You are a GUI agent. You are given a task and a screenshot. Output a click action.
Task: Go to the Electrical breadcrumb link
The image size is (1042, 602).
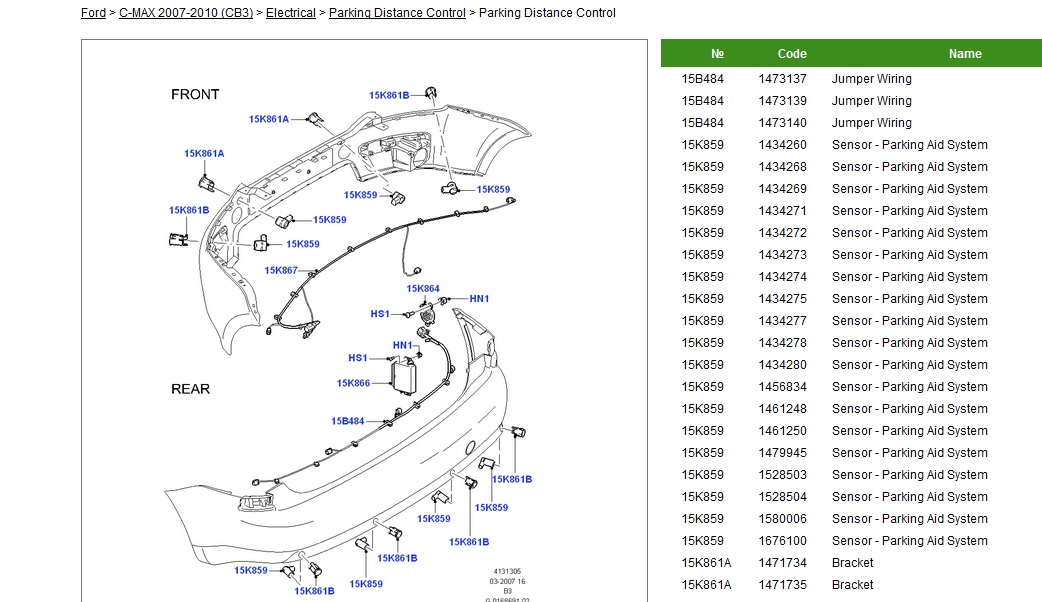pos(290,13)
